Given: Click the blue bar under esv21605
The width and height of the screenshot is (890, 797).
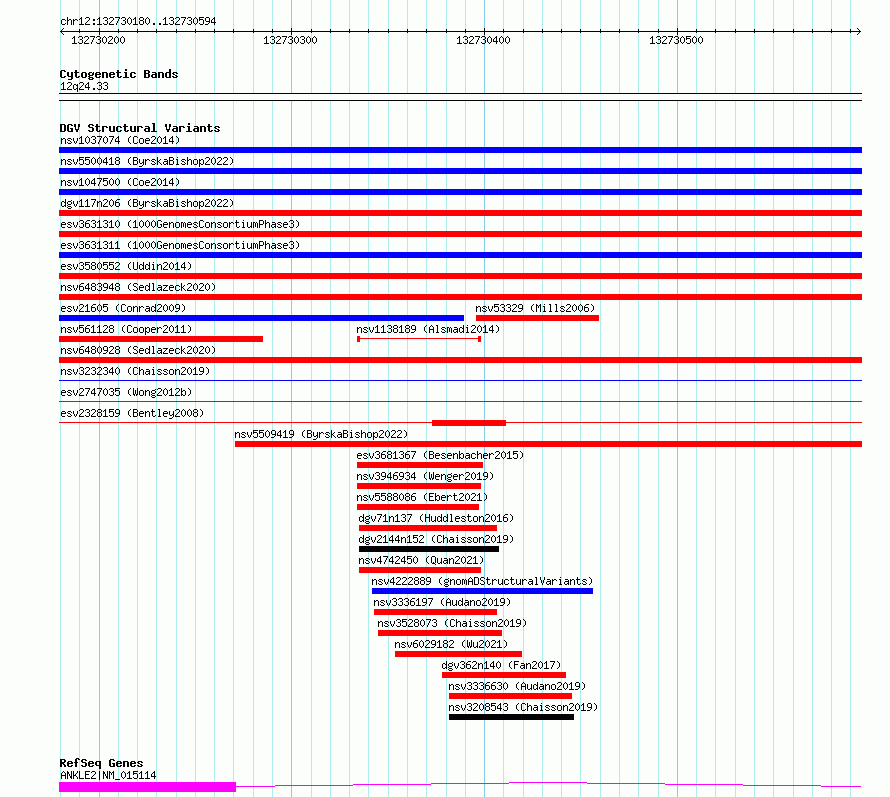Looking at the screenshot, I should coord(262,318).
